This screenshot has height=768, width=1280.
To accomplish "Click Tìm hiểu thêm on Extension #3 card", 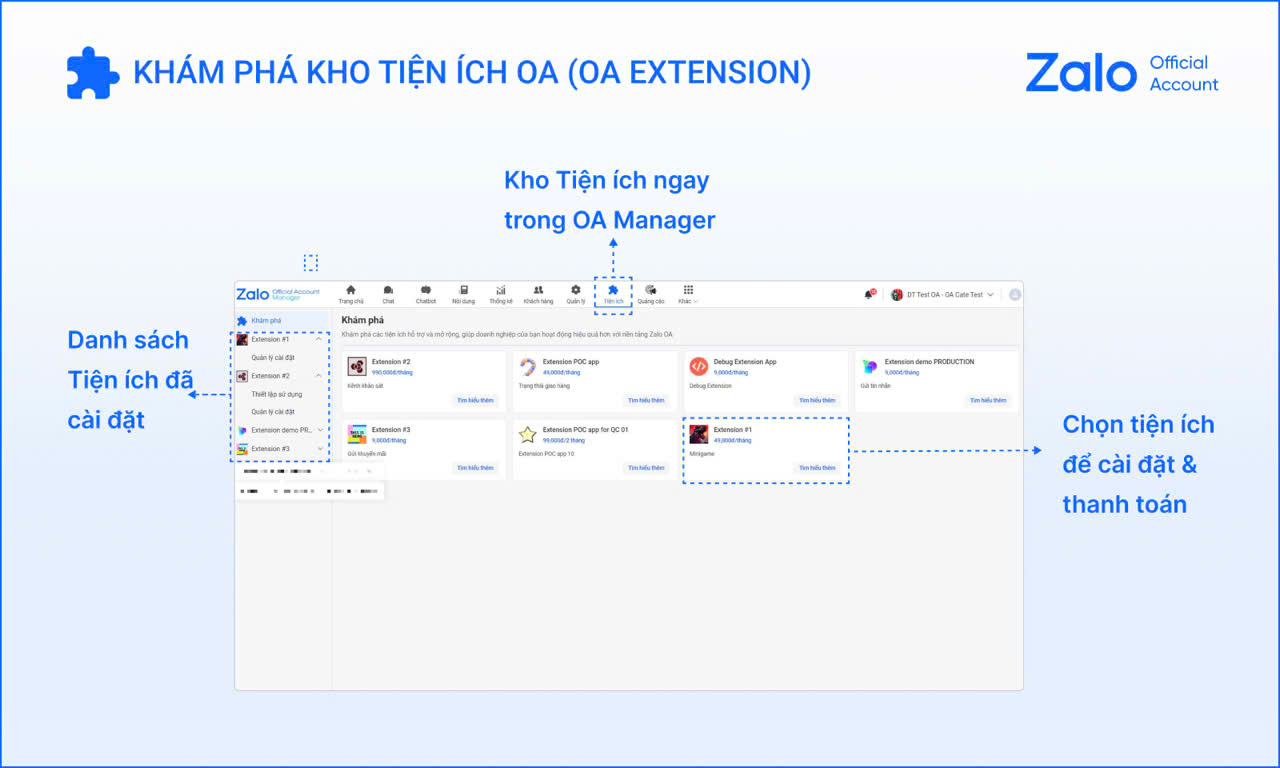I will tap(475, 468).
